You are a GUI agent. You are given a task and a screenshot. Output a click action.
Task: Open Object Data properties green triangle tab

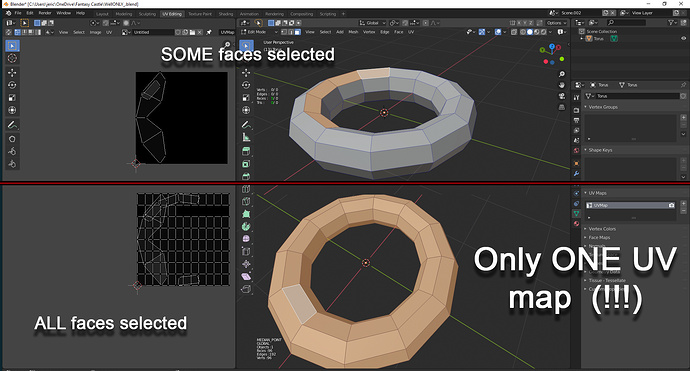(x=576, y=213)
